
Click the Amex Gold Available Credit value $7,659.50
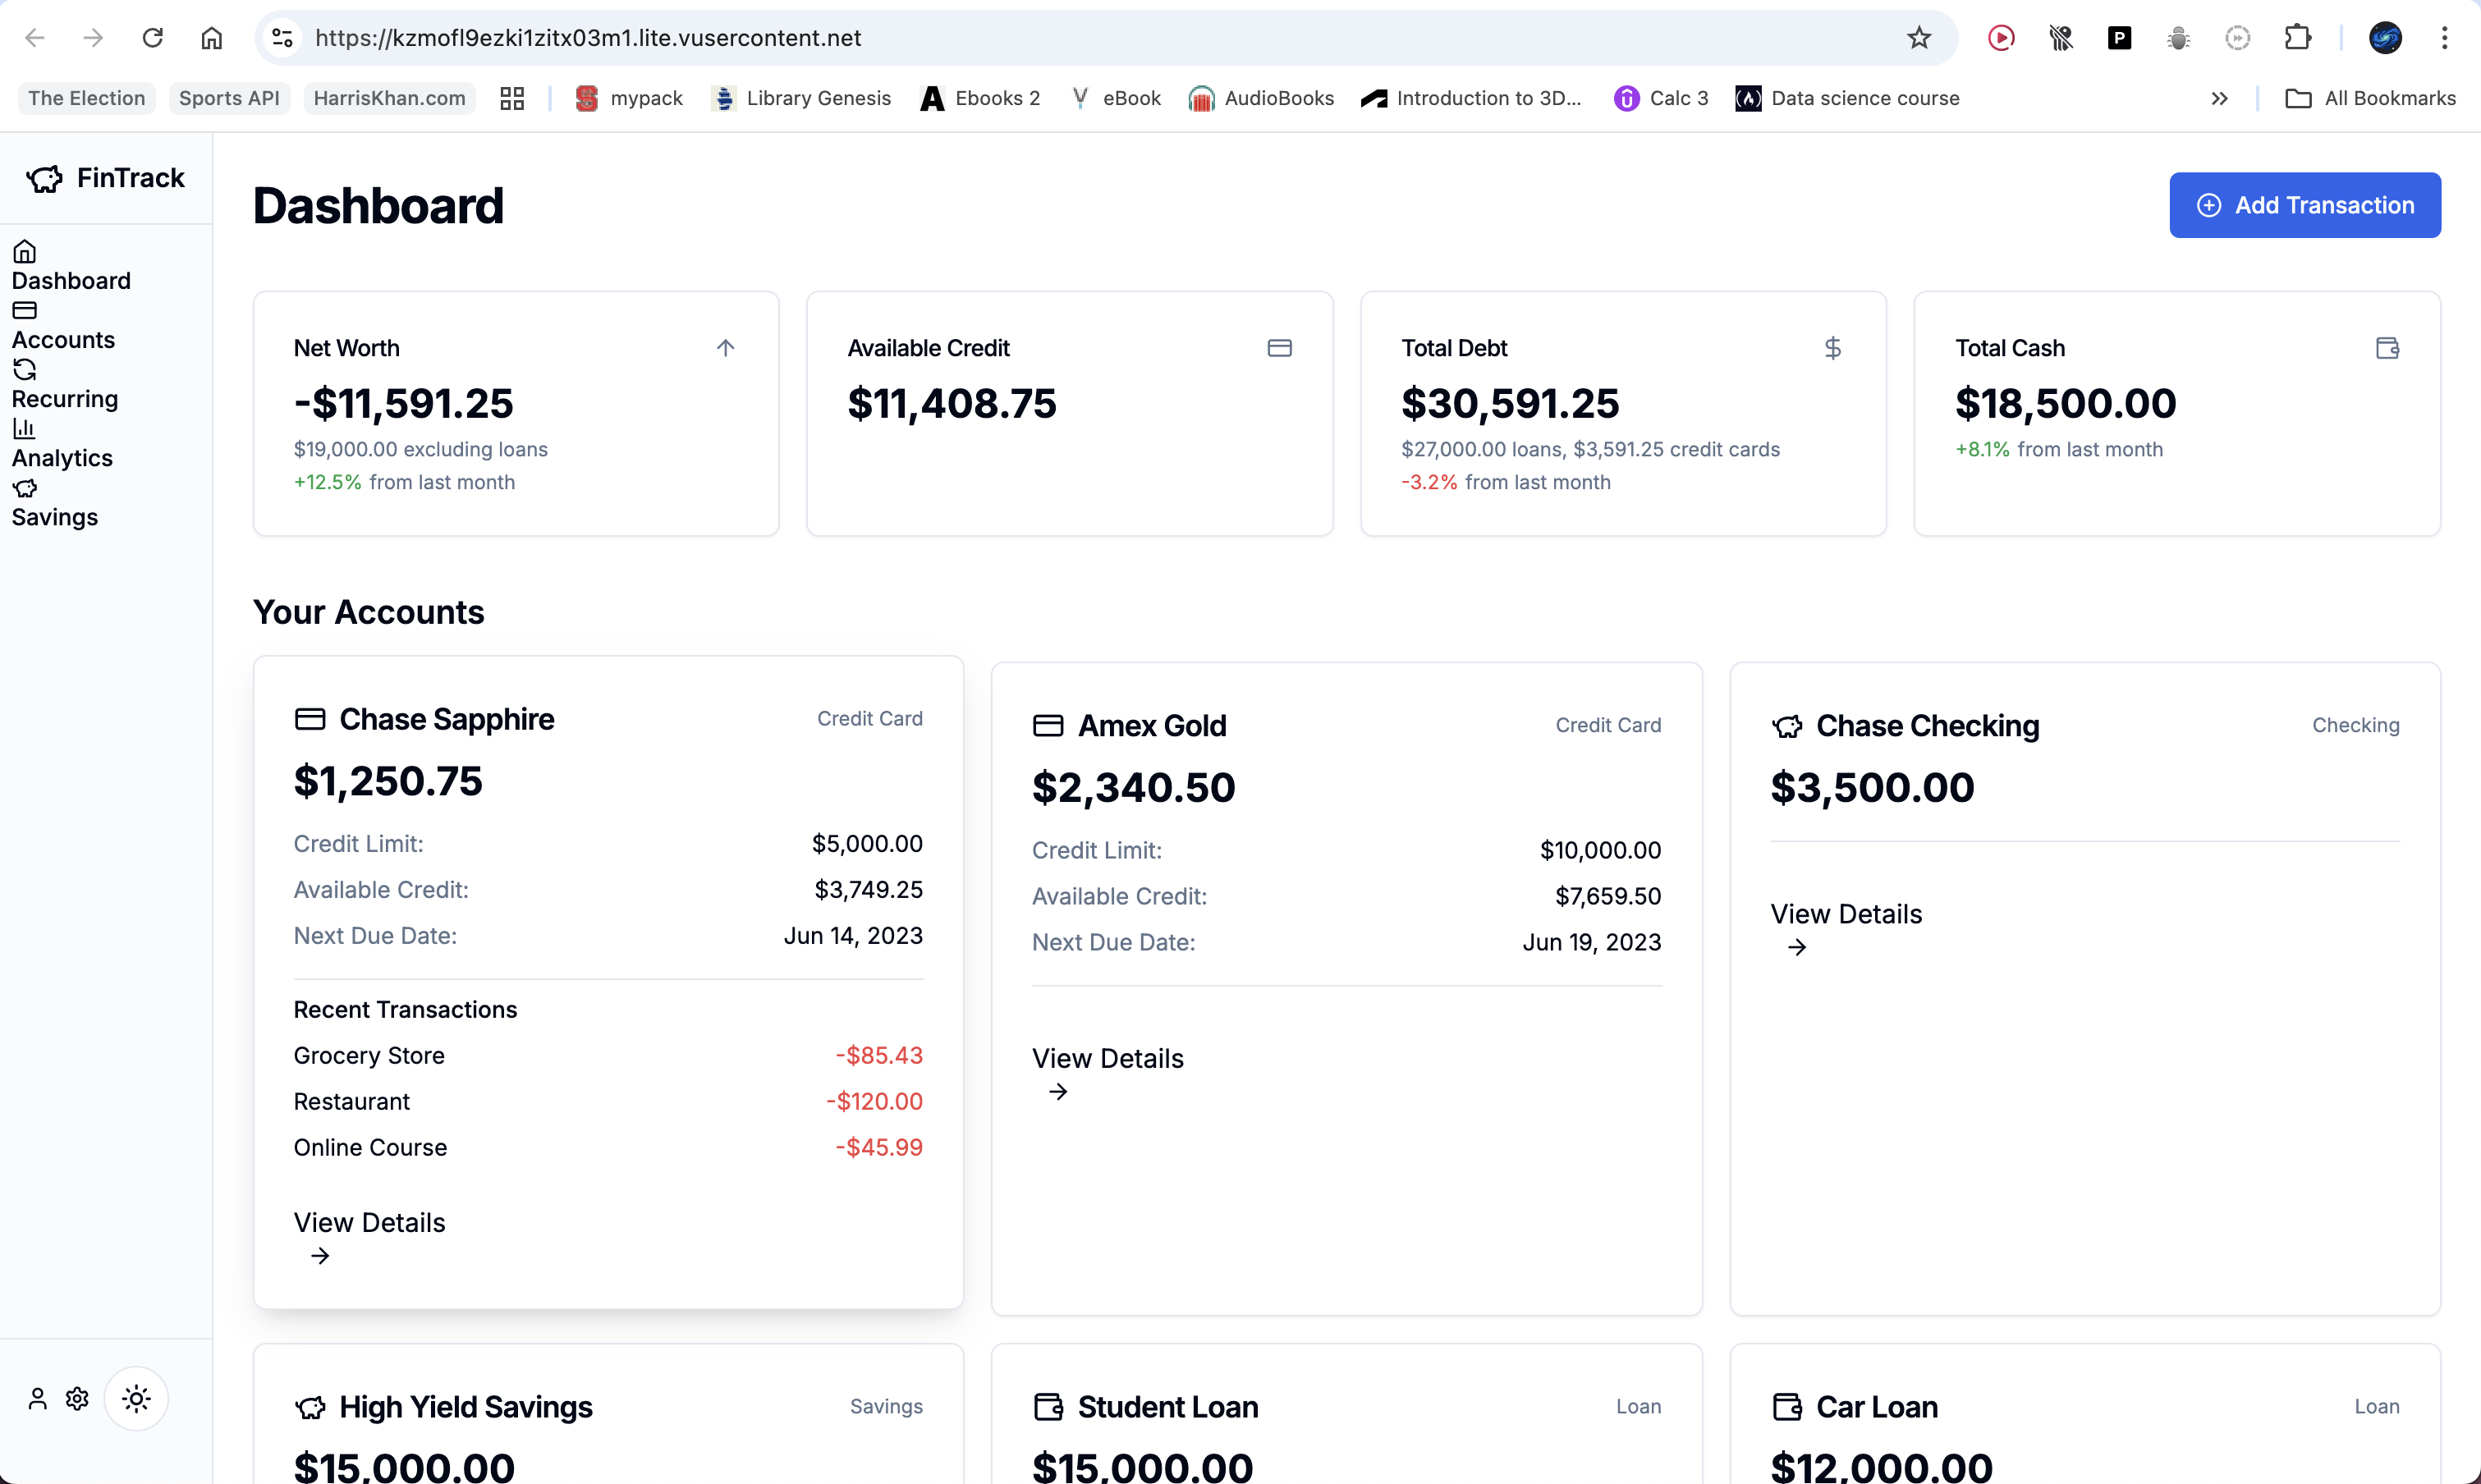click(1608, 896)
